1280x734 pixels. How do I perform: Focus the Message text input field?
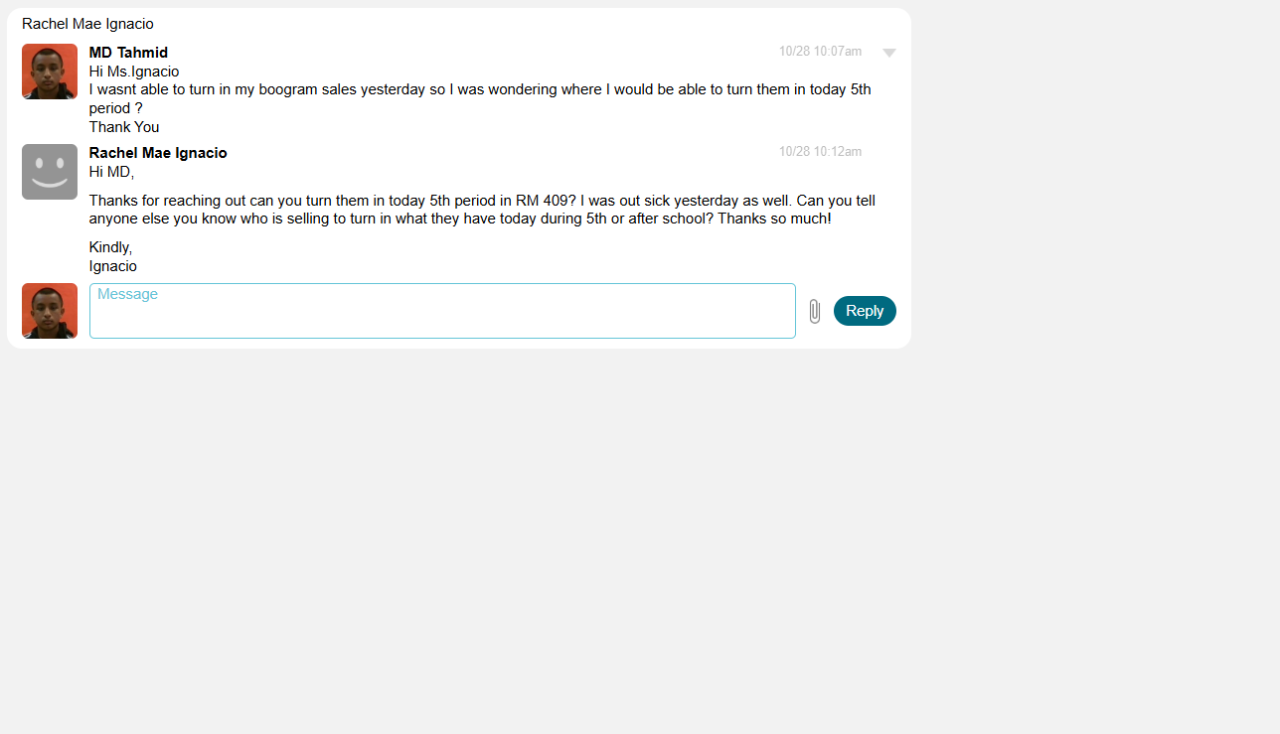pos(442,311)
